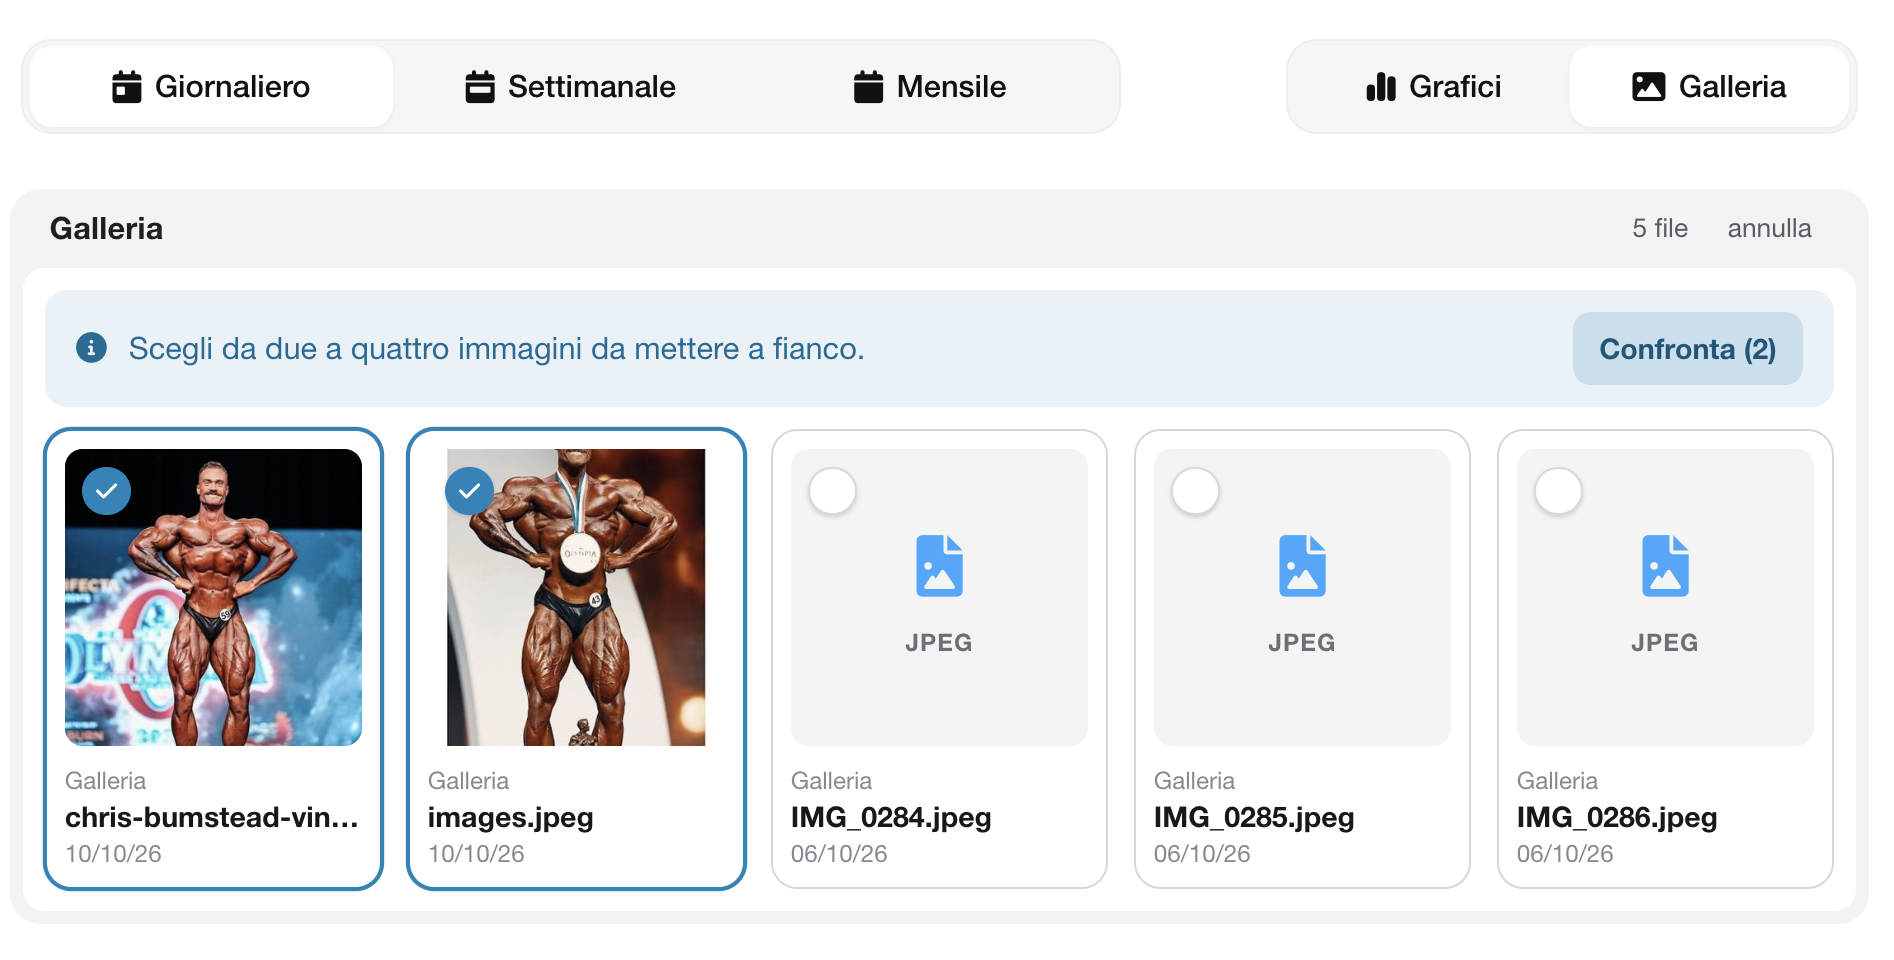Screen dimensions: 1894x960
Task: Open the chris-bumstead photo thumbnail
Action: tap(213, 597)
